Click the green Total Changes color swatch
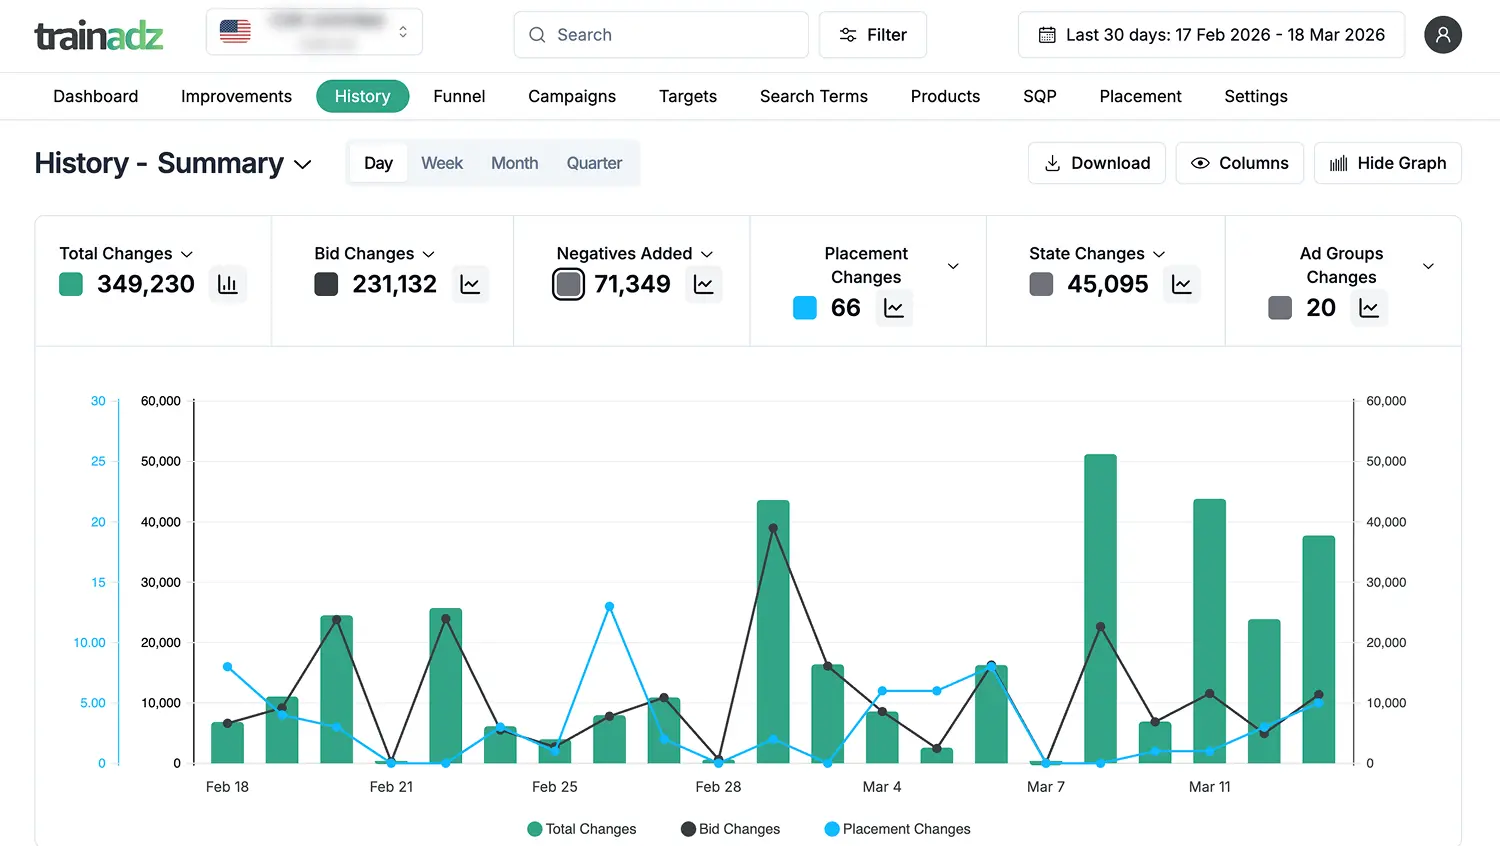 coord(69,284)
